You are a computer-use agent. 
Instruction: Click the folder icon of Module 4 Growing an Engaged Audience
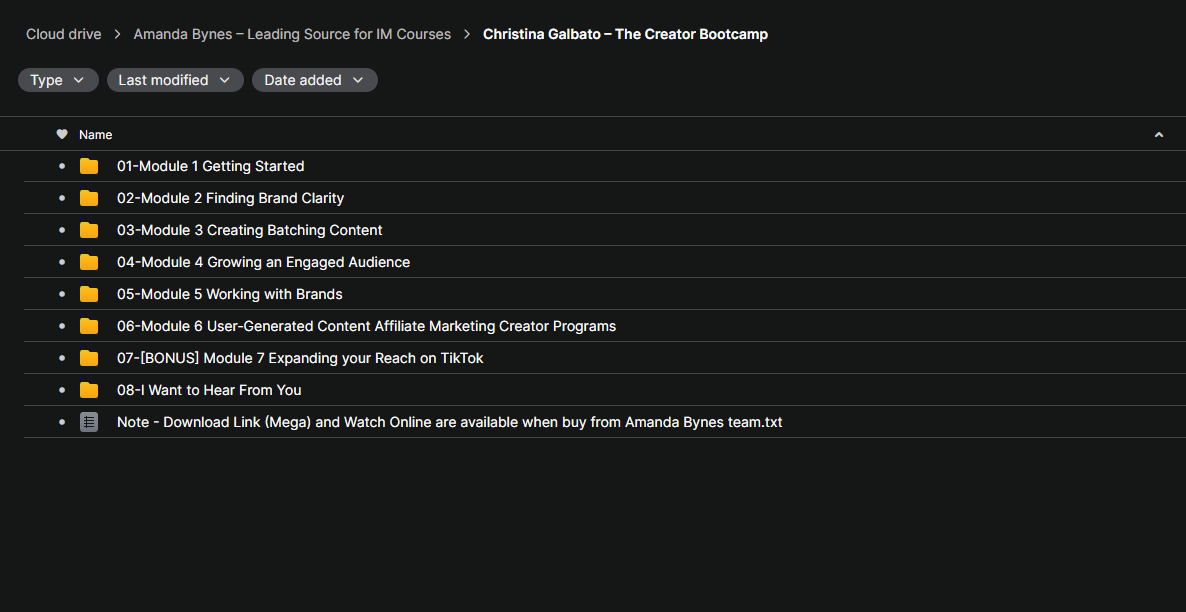point(89,262)
